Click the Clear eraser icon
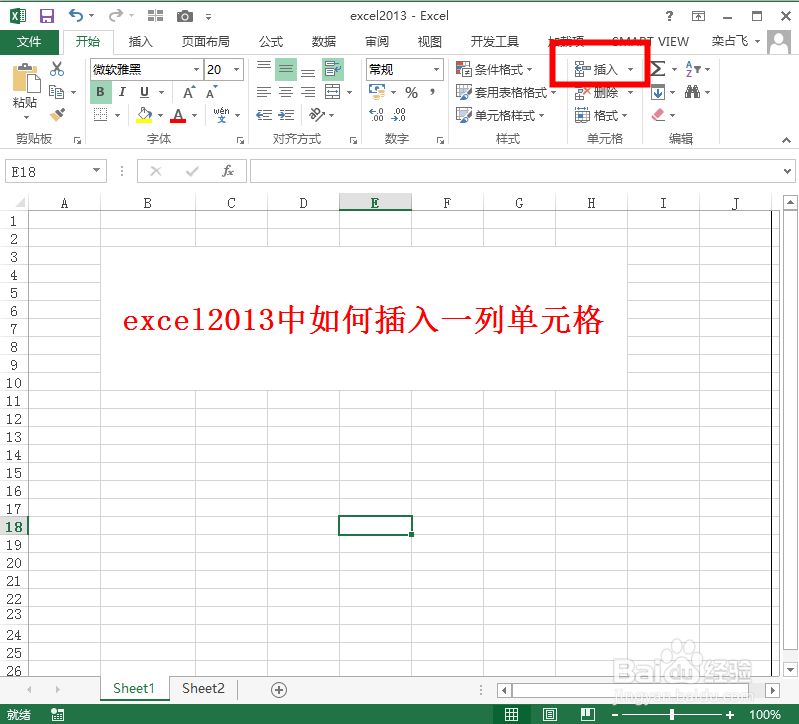 click(658, 115)
